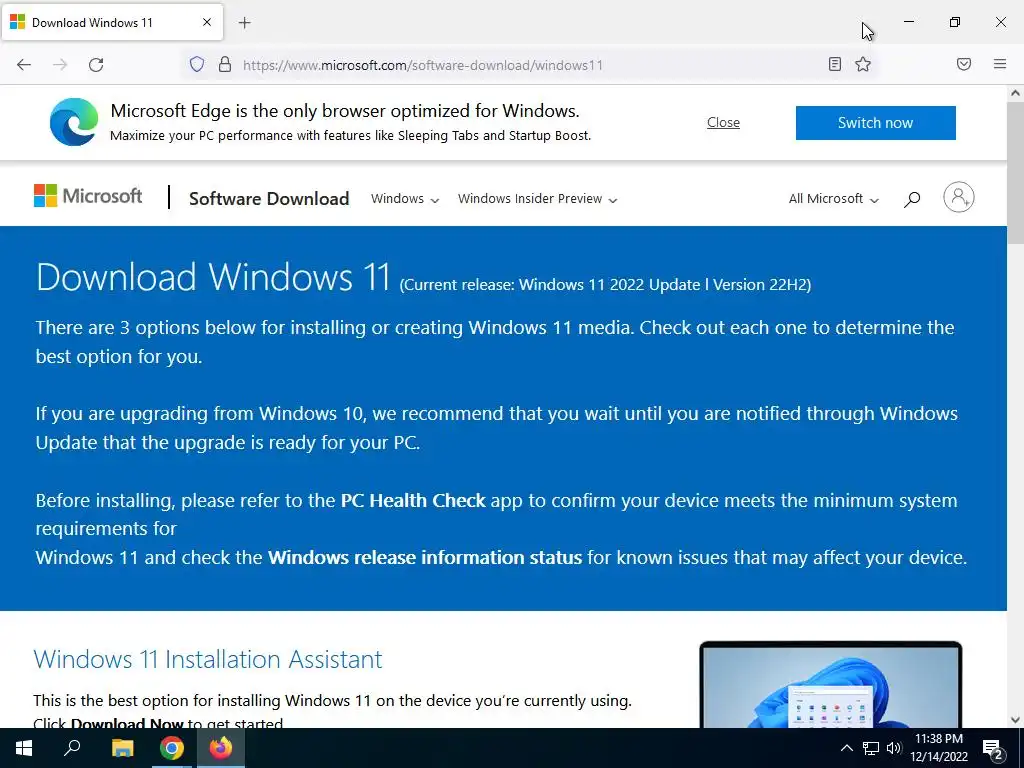Click the Windows 11 Installation Assistant heading

click(x=208, y=659)
